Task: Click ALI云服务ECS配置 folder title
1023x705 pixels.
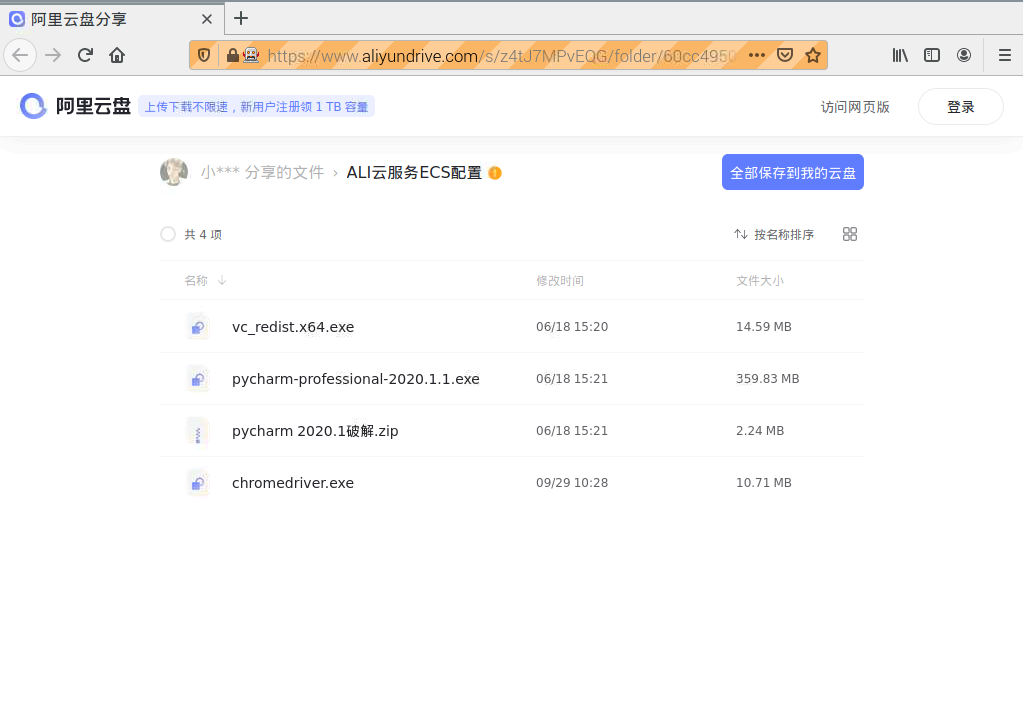Action: coord(414,172)
